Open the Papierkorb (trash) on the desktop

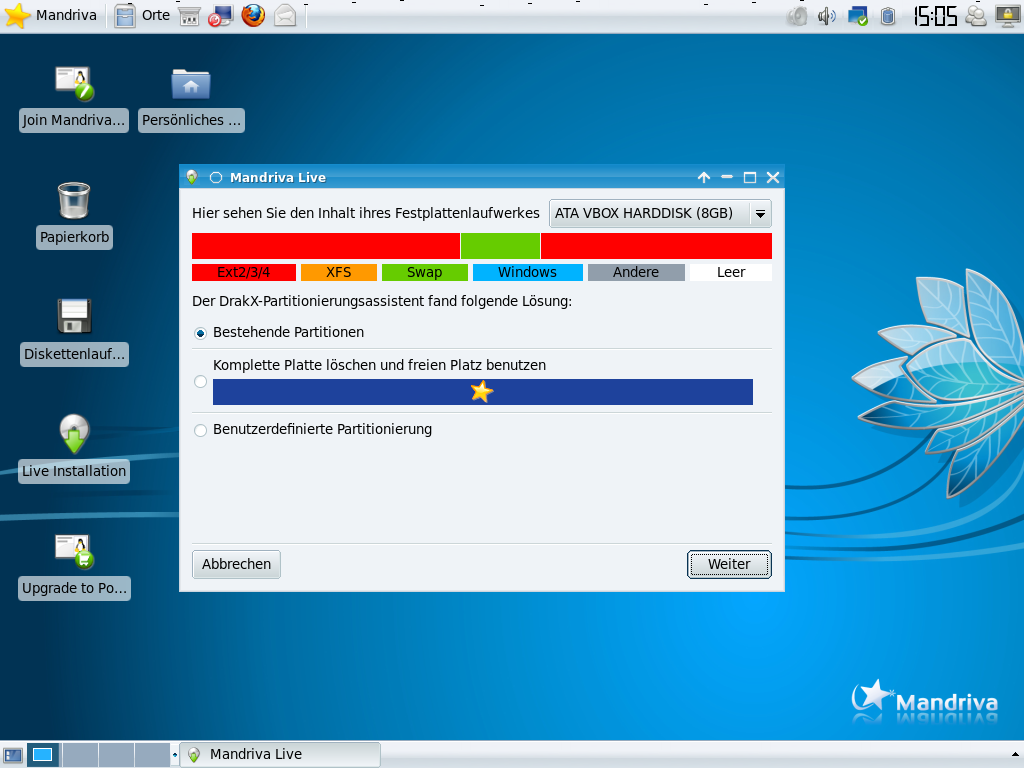tap(73, 205)
